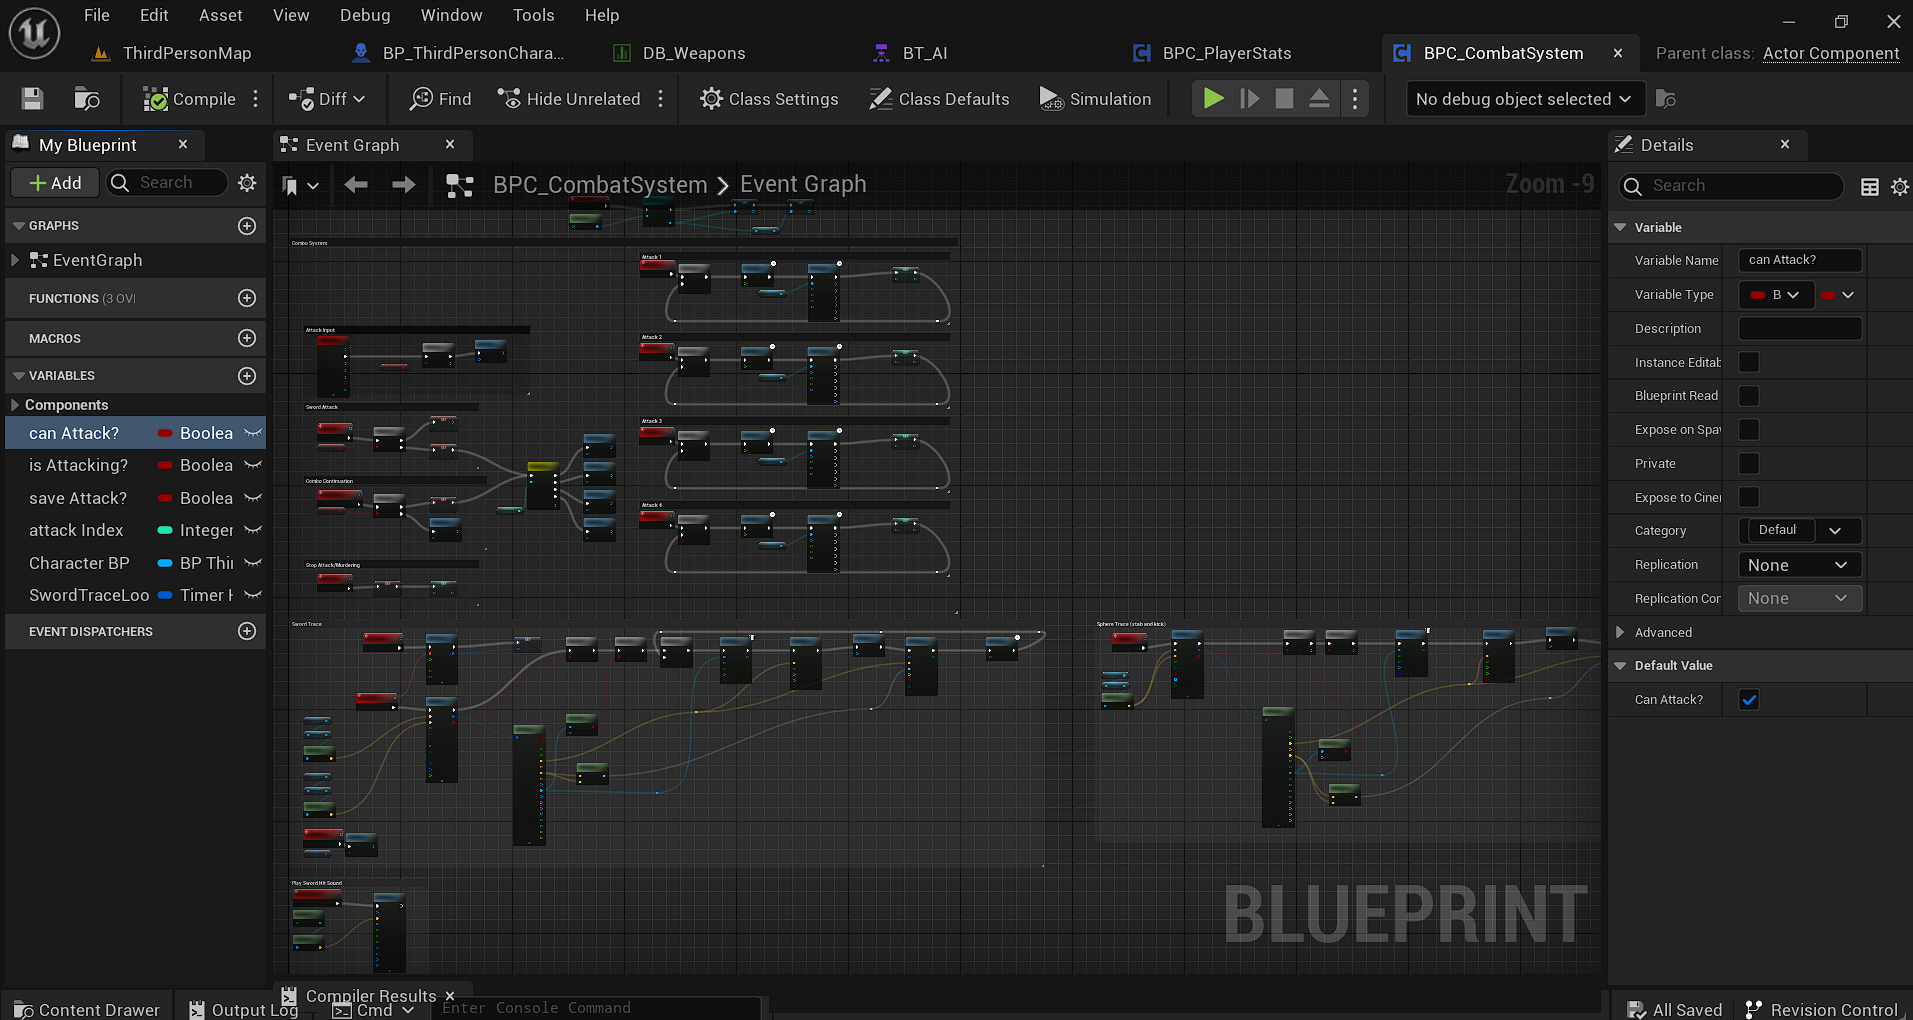Toggle Blueprint Read Only checkbox

(x=1749, y=396)
